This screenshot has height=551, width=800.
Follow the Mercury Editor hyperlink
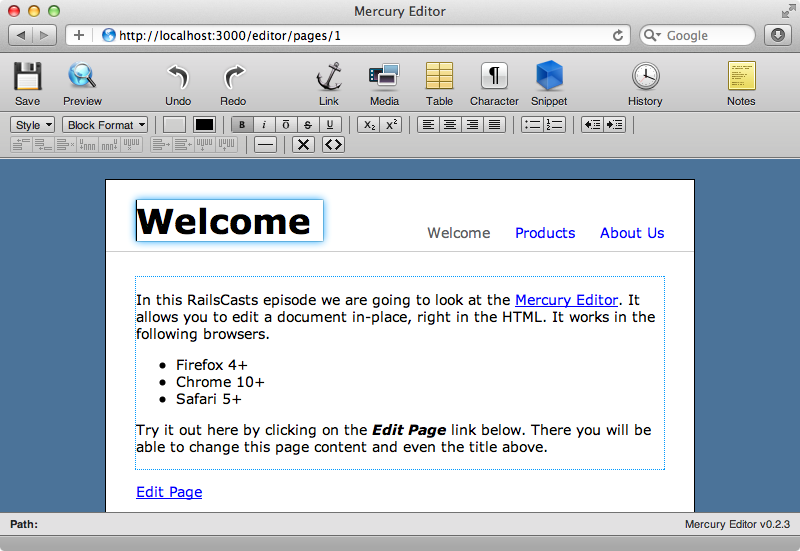[566, 300]
